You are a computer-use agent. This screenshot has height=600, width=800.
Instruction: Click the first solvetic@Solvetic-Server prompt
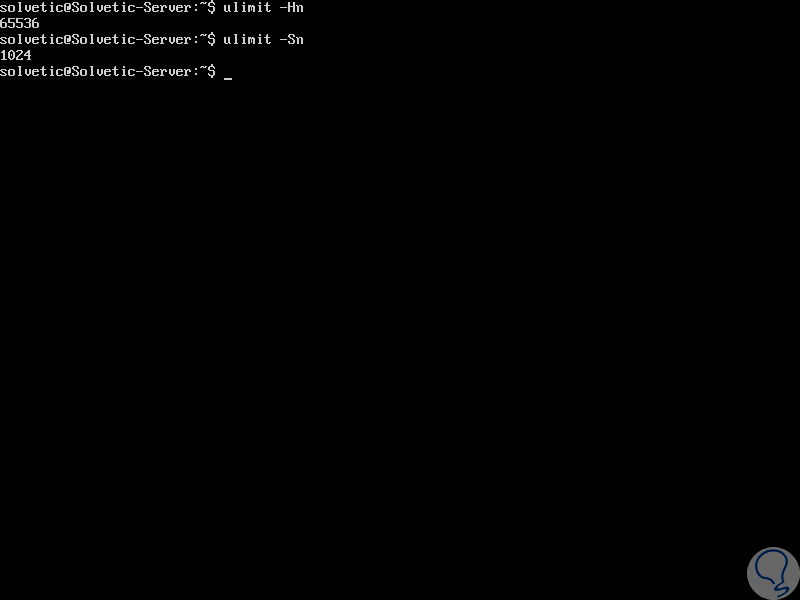coord(108,8)
